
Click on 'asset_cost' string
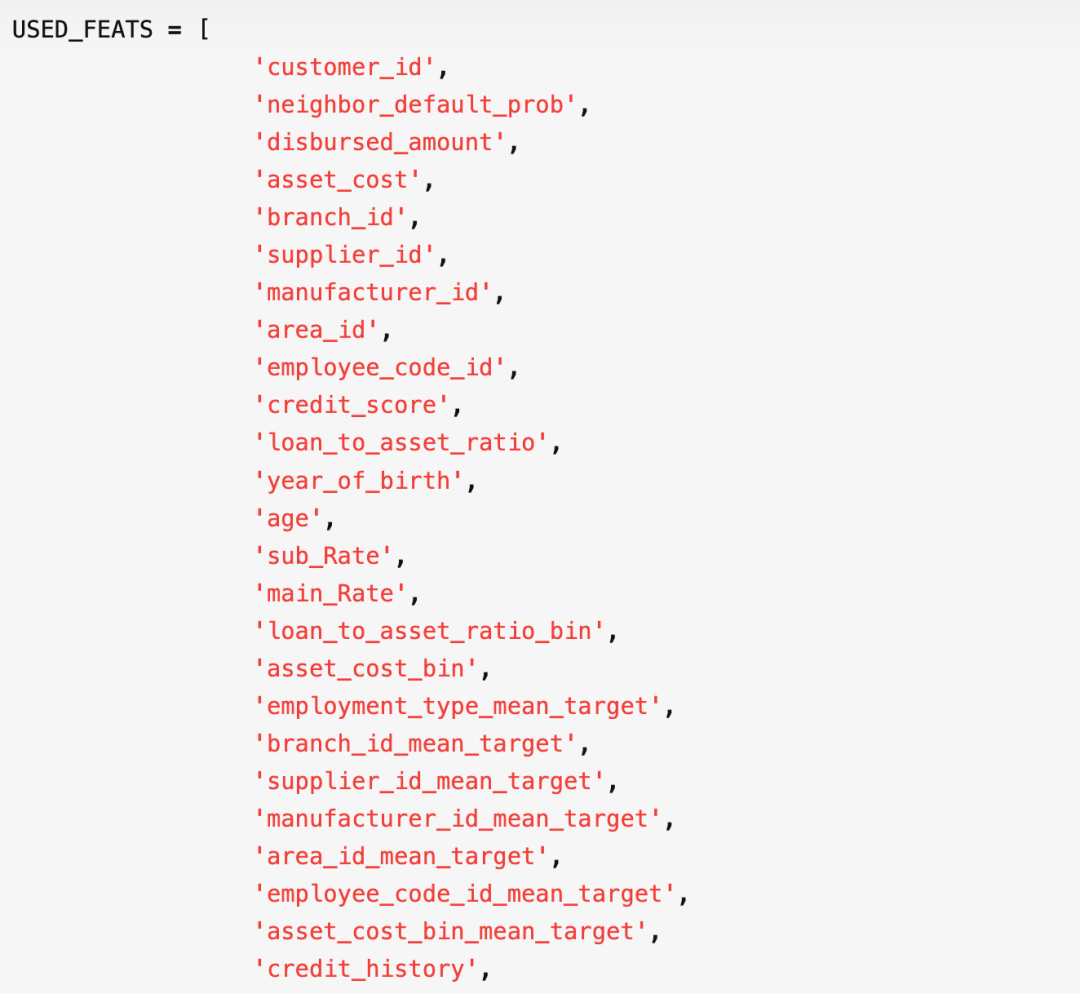point(338,180)
